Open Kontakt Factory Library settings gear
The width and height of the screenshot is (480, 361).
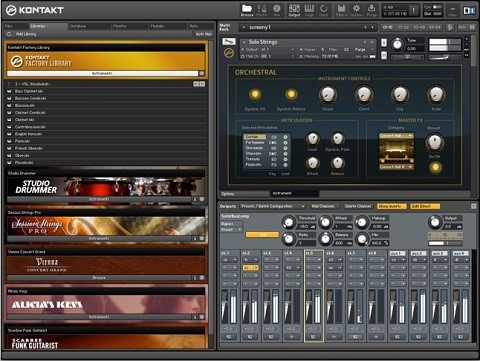(202, 73)
